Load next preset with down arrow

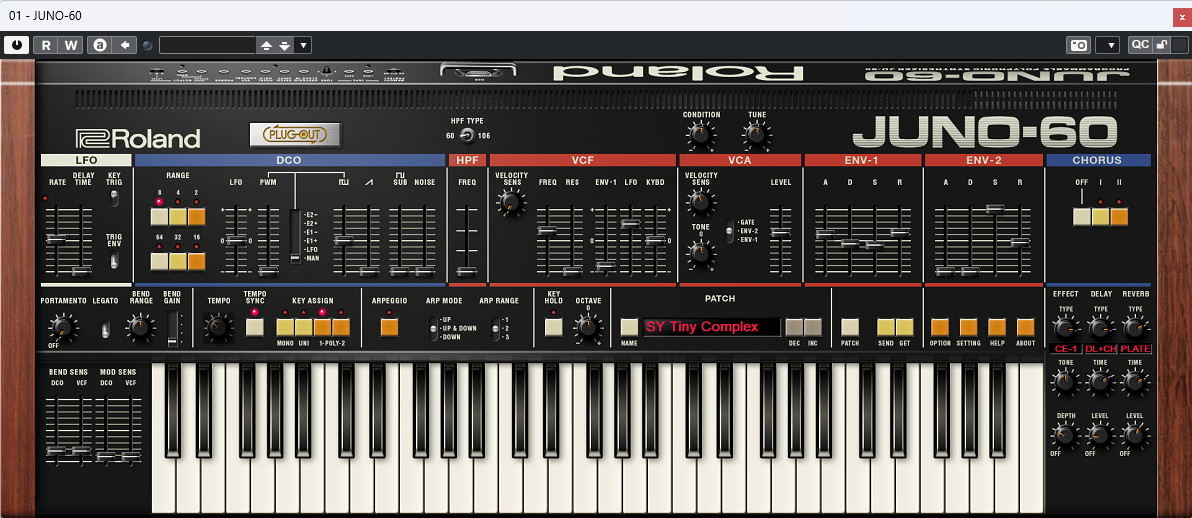(284, 46)
